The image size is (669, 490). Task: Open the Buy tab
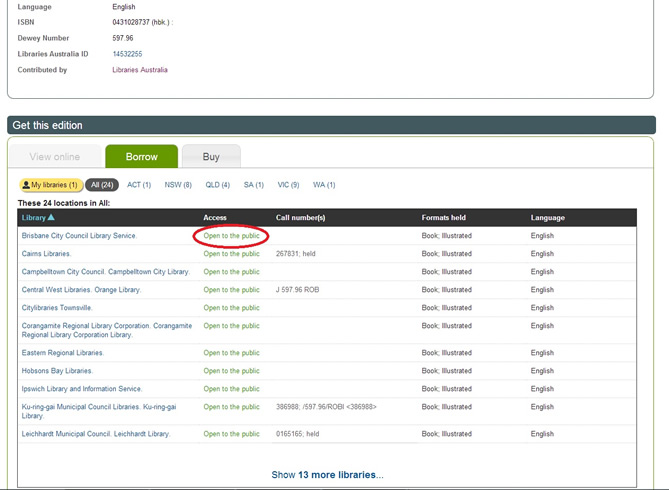pos(211,157)
